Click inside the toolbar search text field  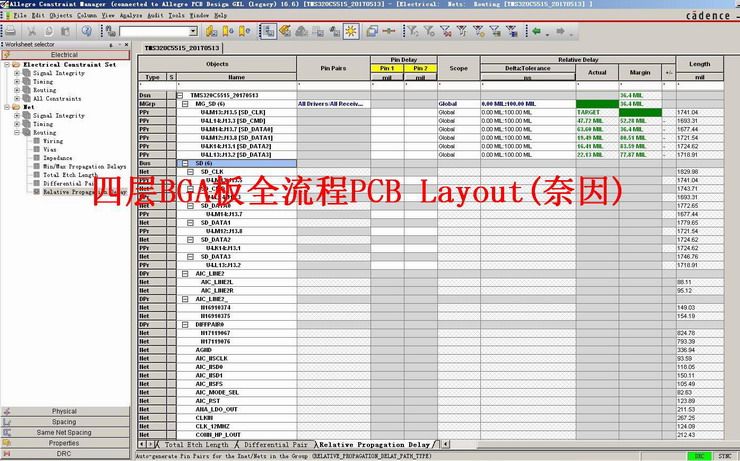[x=154, y=32]
